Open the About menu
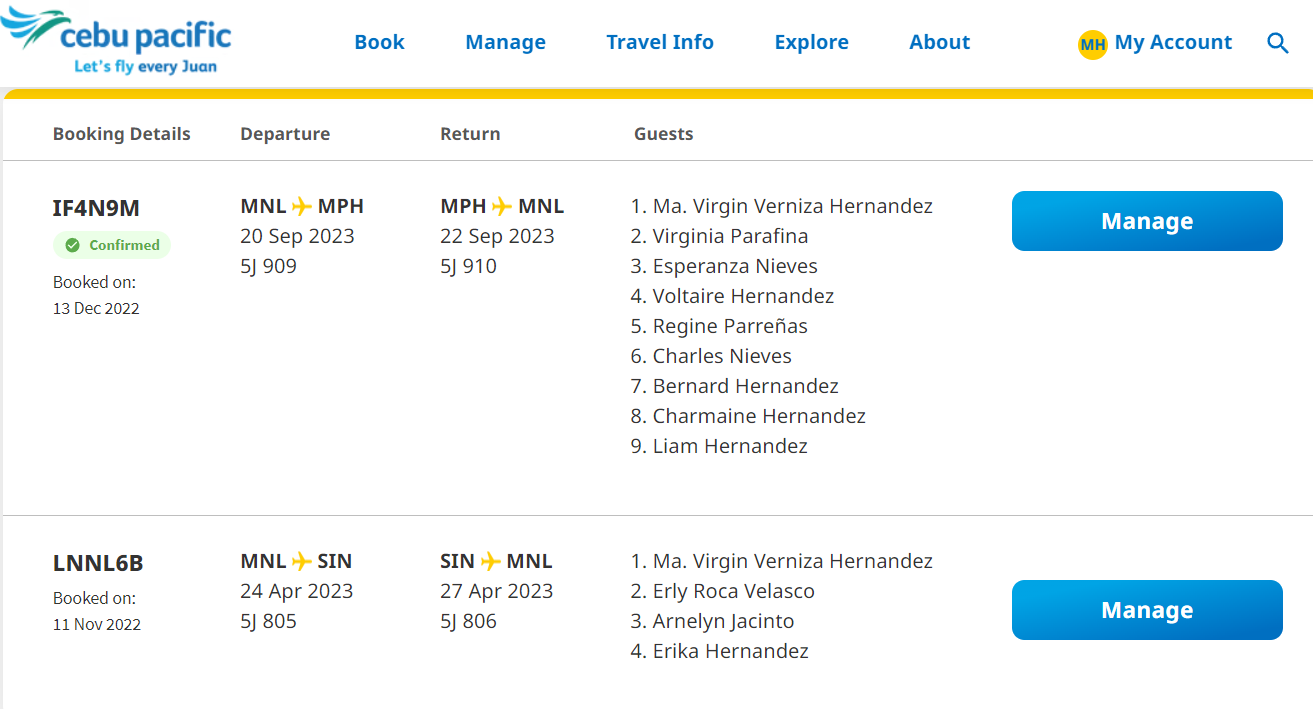This screenshot has width=1313, height=709. click(940, 42)
